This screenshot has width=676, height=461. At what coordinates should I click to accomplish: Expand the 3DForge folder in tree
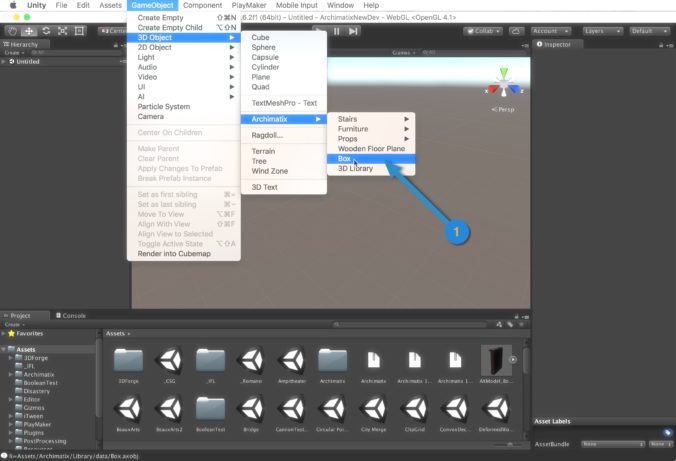(11, 358)
